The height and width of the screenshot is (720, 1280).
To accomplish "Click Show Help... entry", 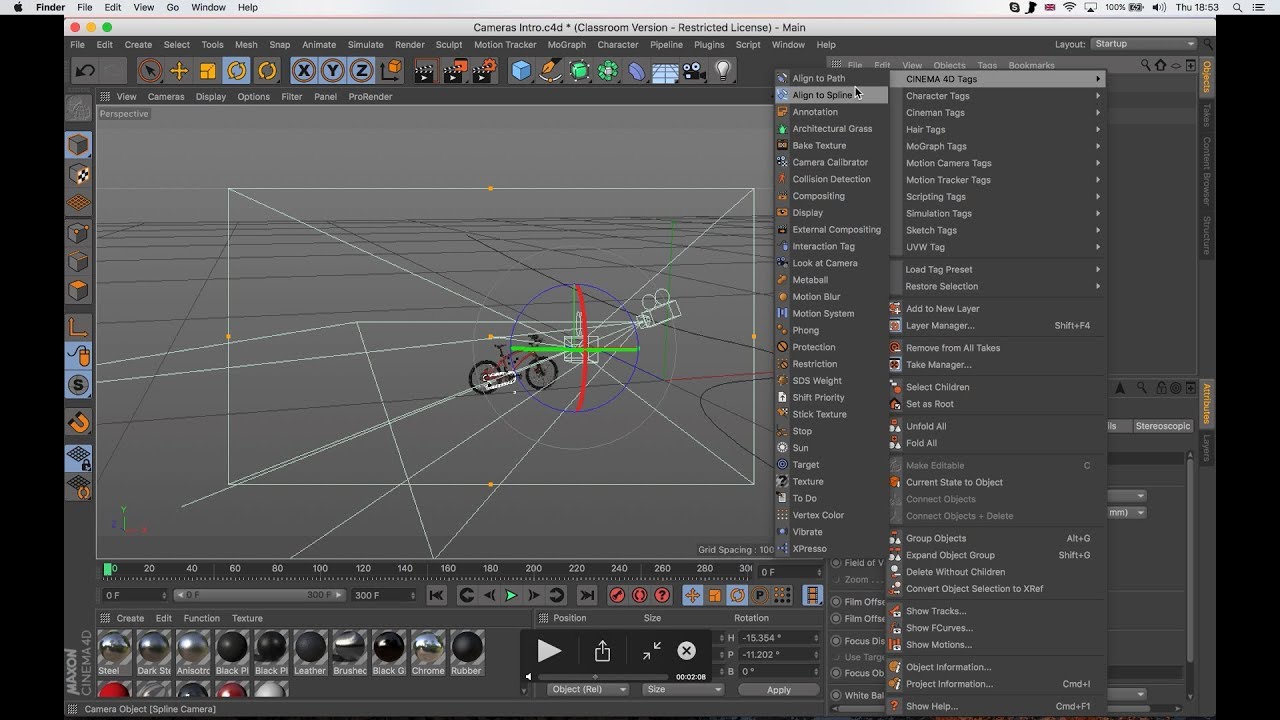I will point(1000,706).
